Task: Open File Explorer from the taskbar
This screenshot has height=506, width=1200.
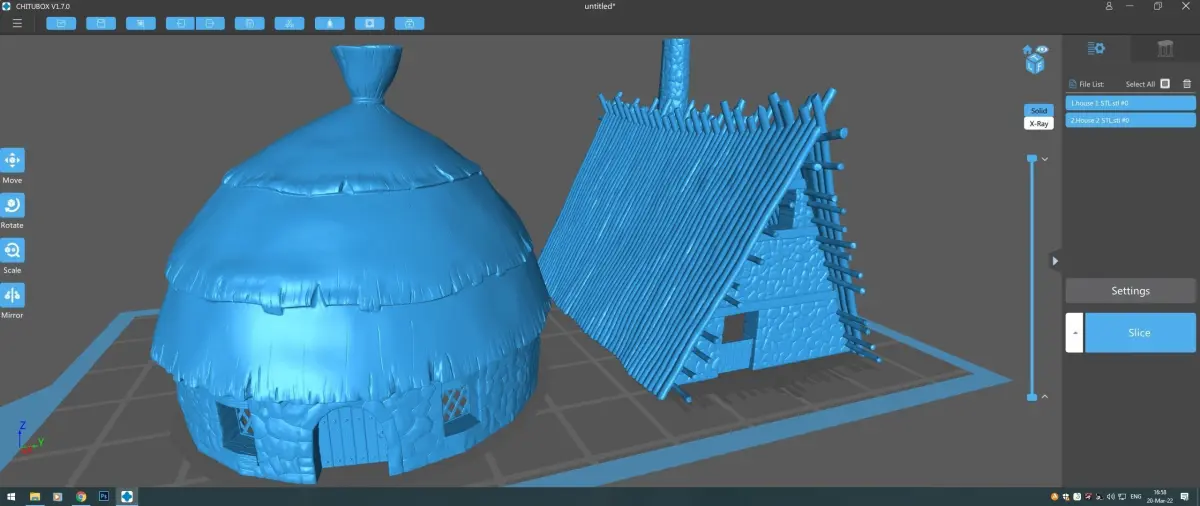Action: [x=35, y=496]
